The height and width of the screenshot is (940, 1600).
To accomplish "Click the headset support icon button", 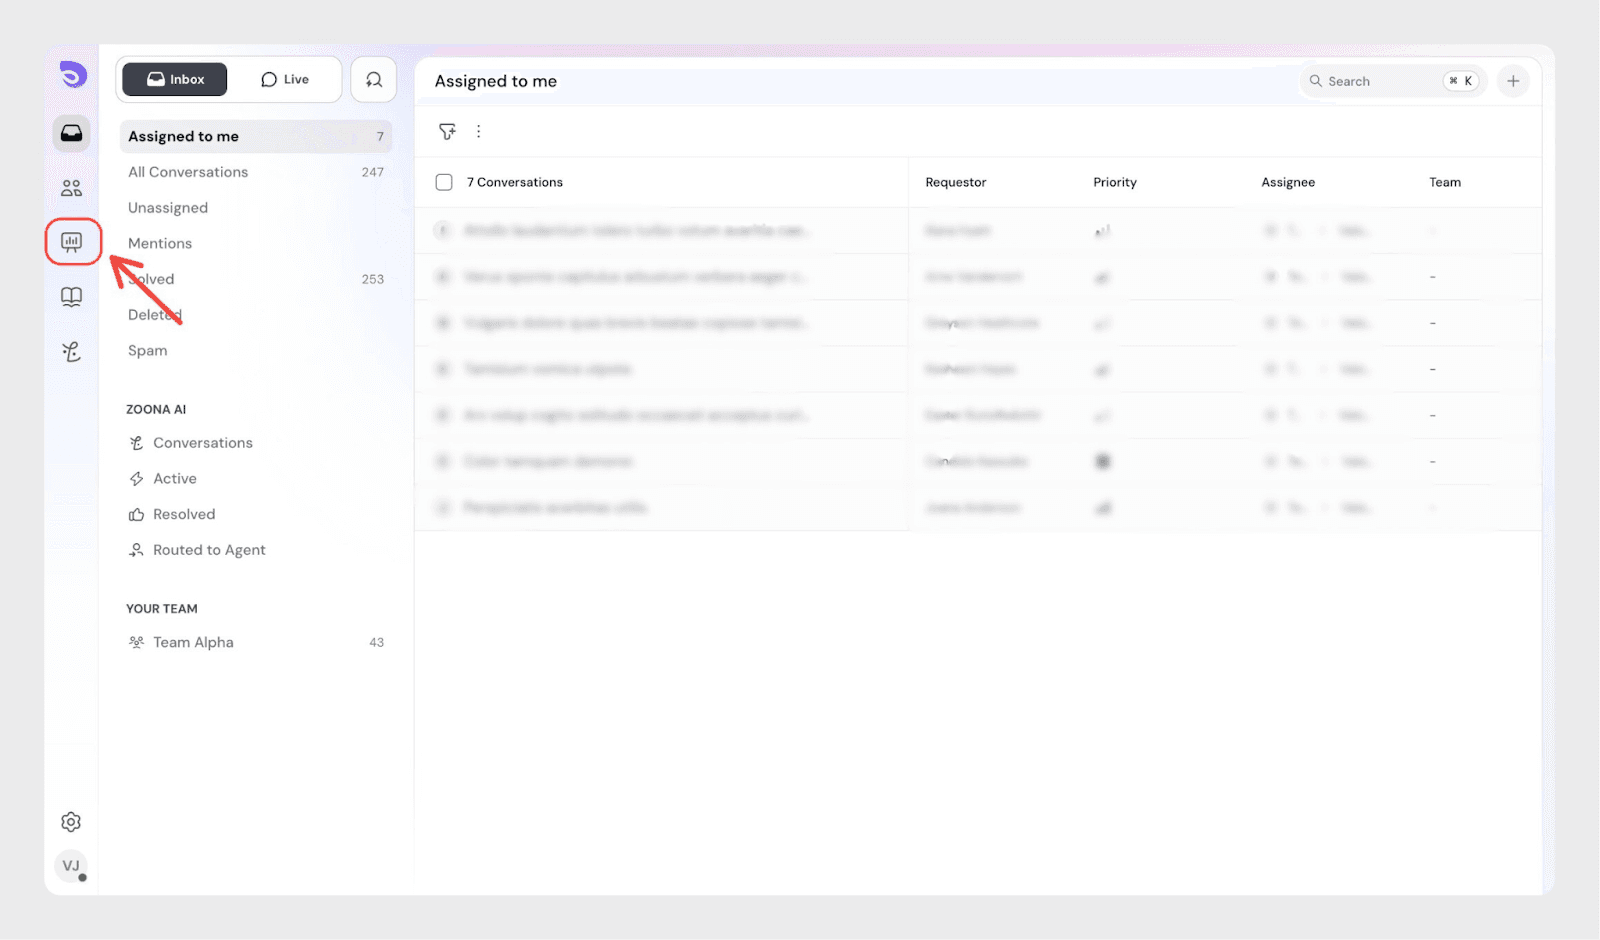I will point(374,80).
